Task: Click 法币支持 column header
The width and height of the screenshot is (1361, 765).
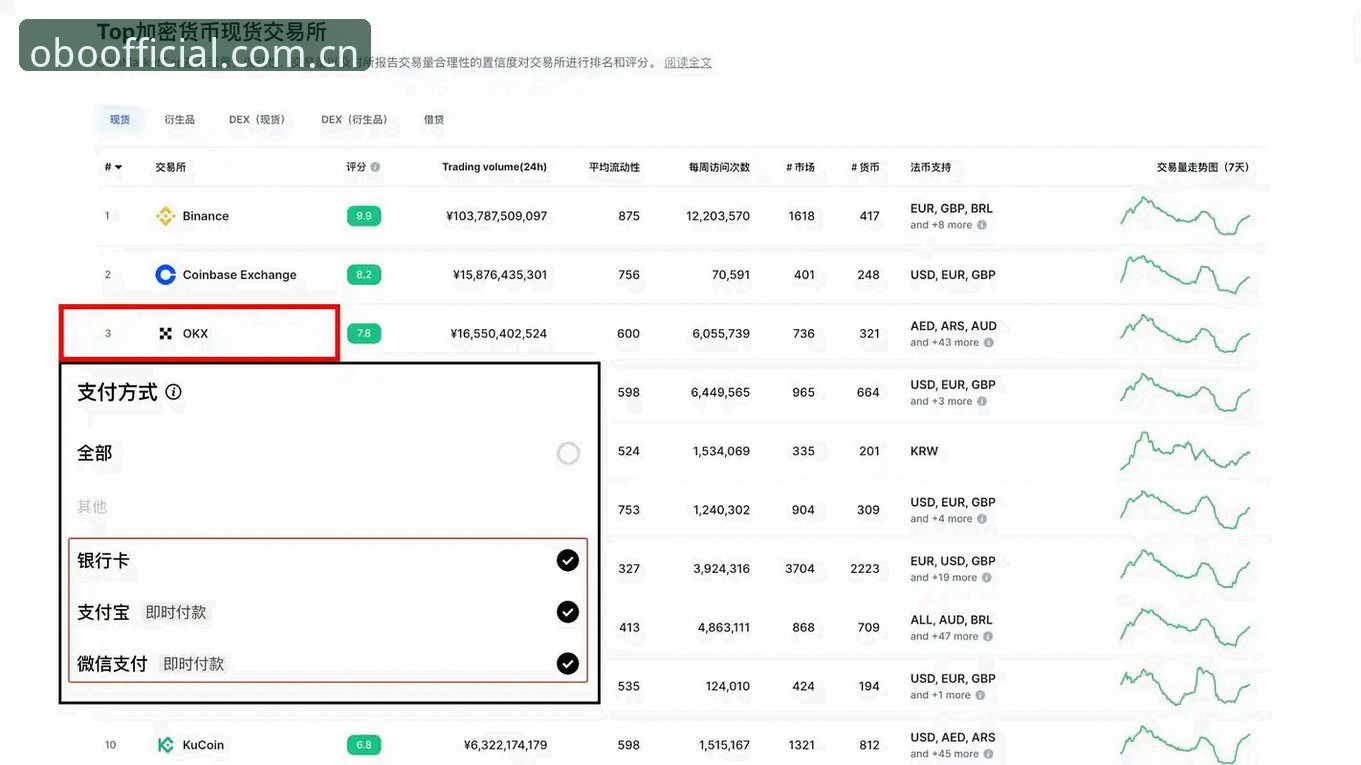Action: [931, 167]
